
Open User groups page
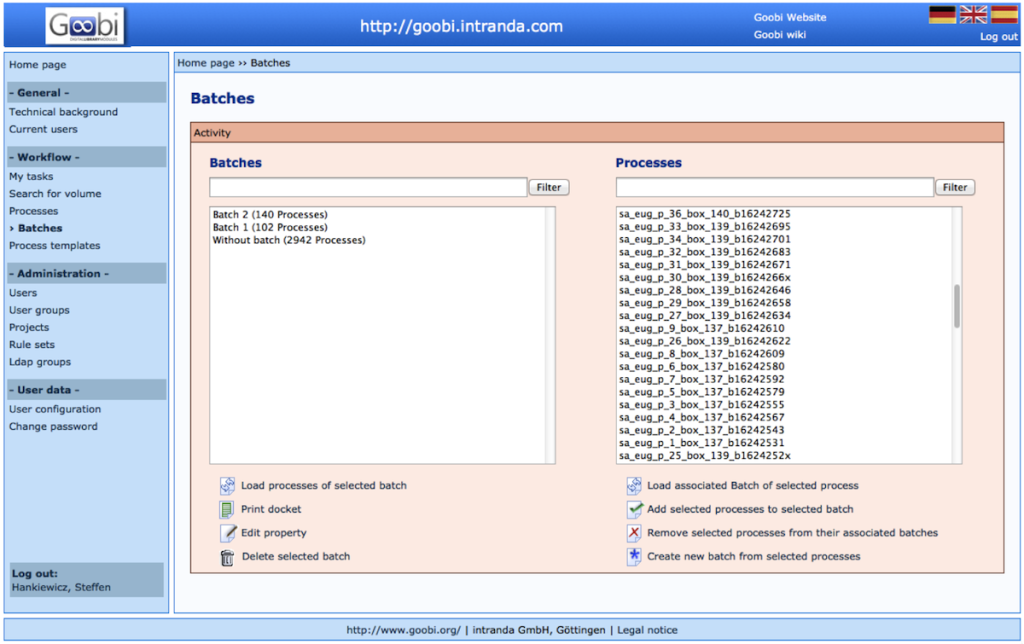39,310
